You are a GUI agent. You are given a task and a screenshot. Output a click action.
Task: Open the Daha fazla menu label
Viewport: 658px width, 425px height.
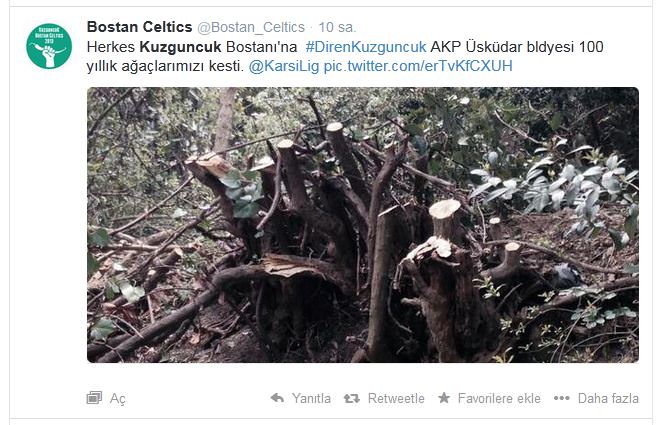coord(608,398)
